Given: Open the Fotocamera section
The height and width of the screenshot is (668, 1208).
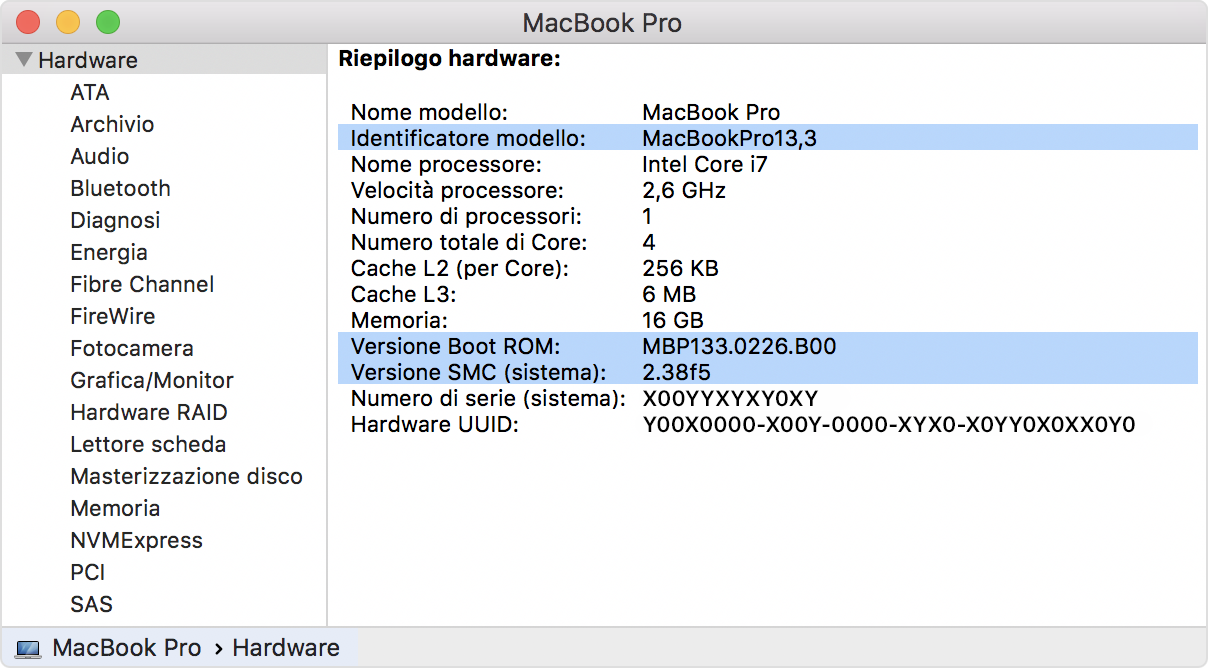Looking at the screenshot, I should click(131, 348).
